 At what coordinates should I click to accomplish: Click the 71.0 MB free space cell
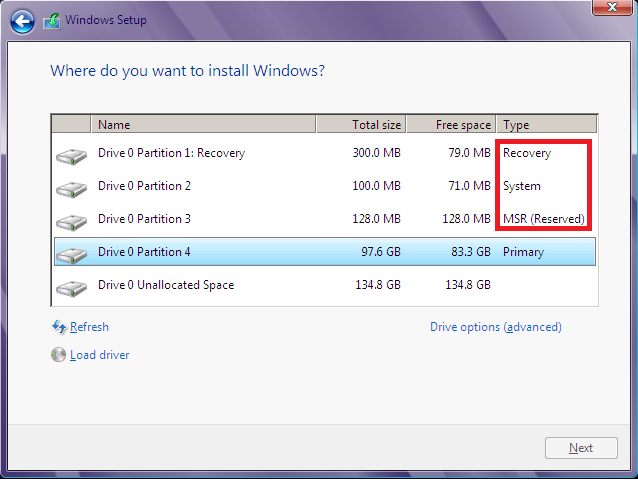(469, 186)
